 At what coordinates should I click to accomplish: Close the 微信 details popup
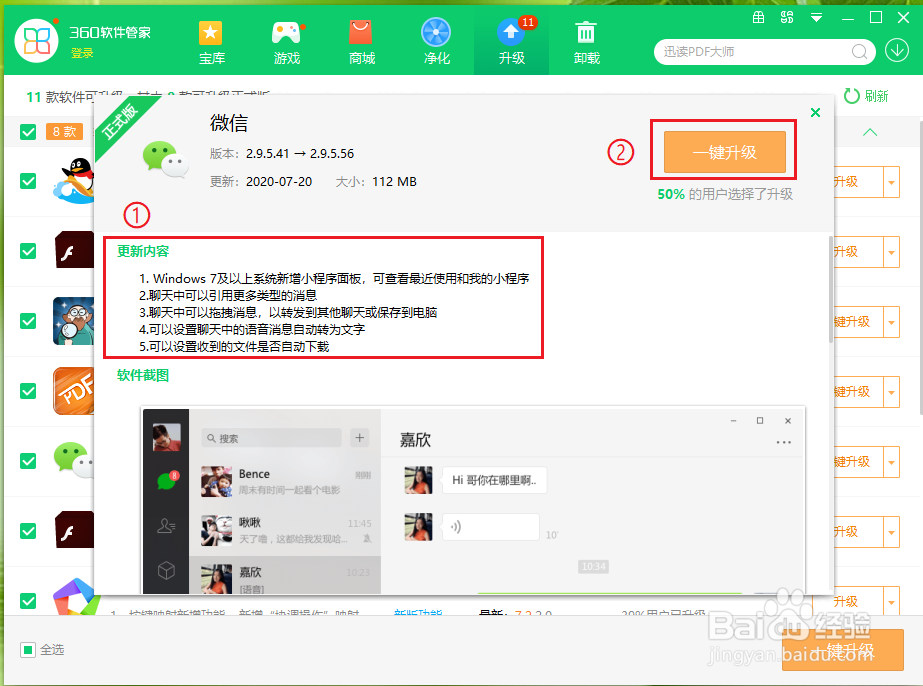point(815,112)
